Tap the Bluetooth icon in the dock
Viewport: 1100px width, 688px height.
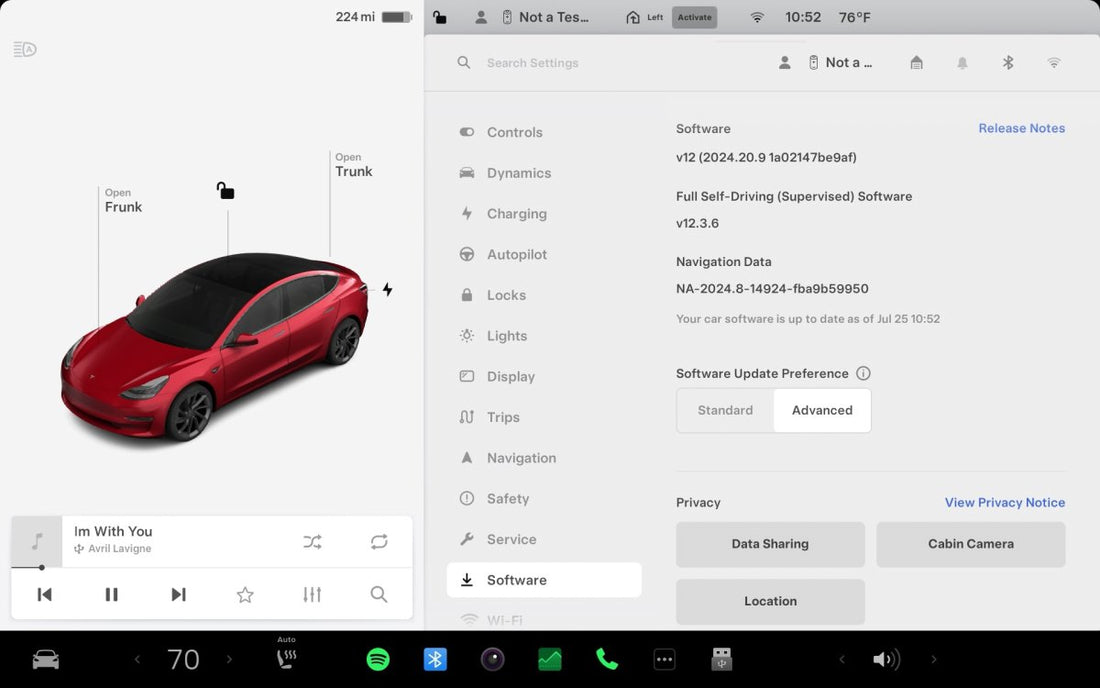click(x=435, y=659)
